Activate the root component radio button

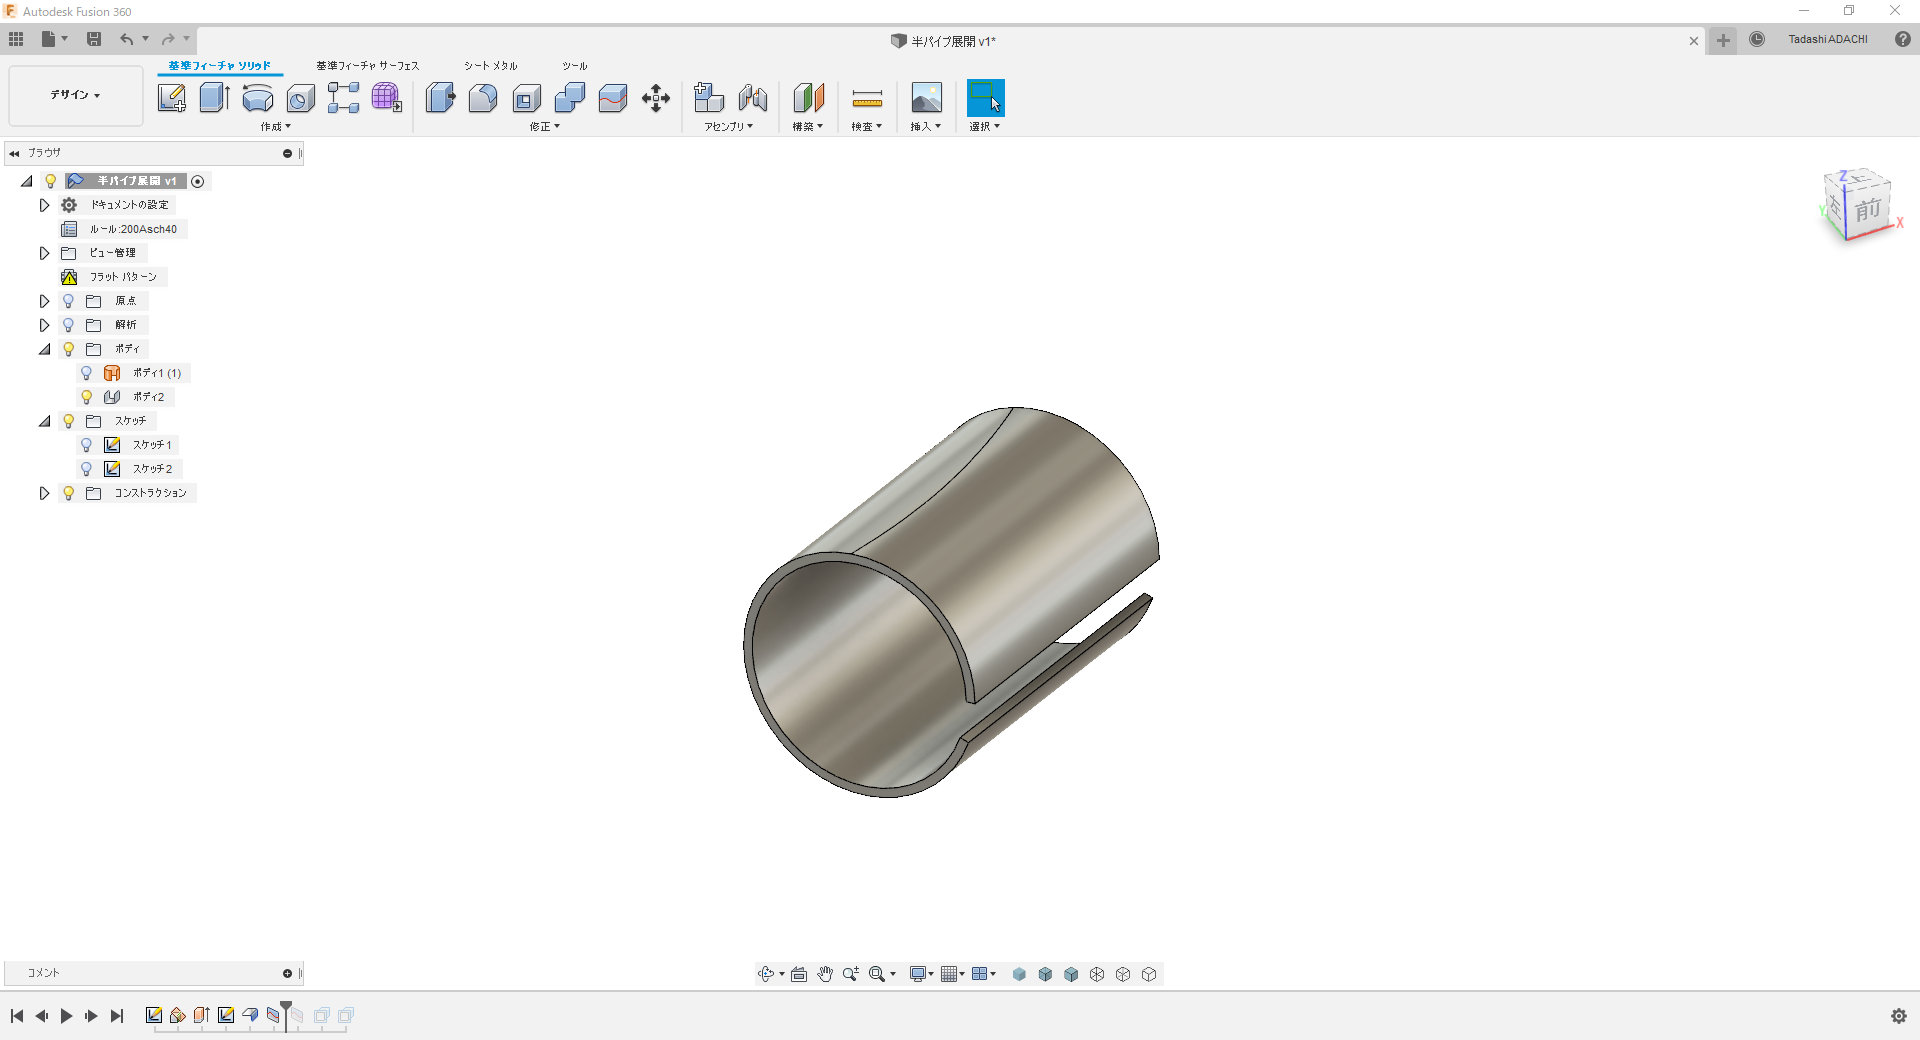tap(198, 181)
